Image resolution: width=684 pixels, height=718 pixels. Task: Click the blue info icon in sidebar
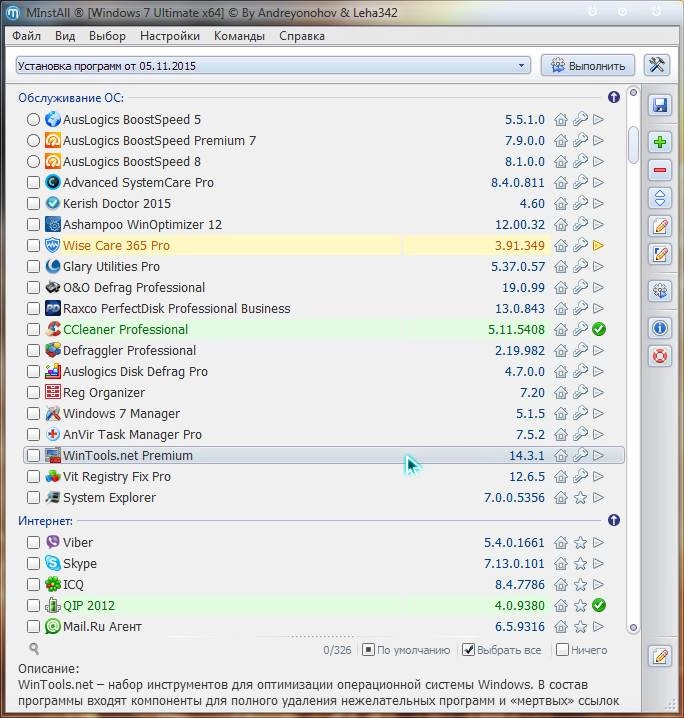click(660, 328)
